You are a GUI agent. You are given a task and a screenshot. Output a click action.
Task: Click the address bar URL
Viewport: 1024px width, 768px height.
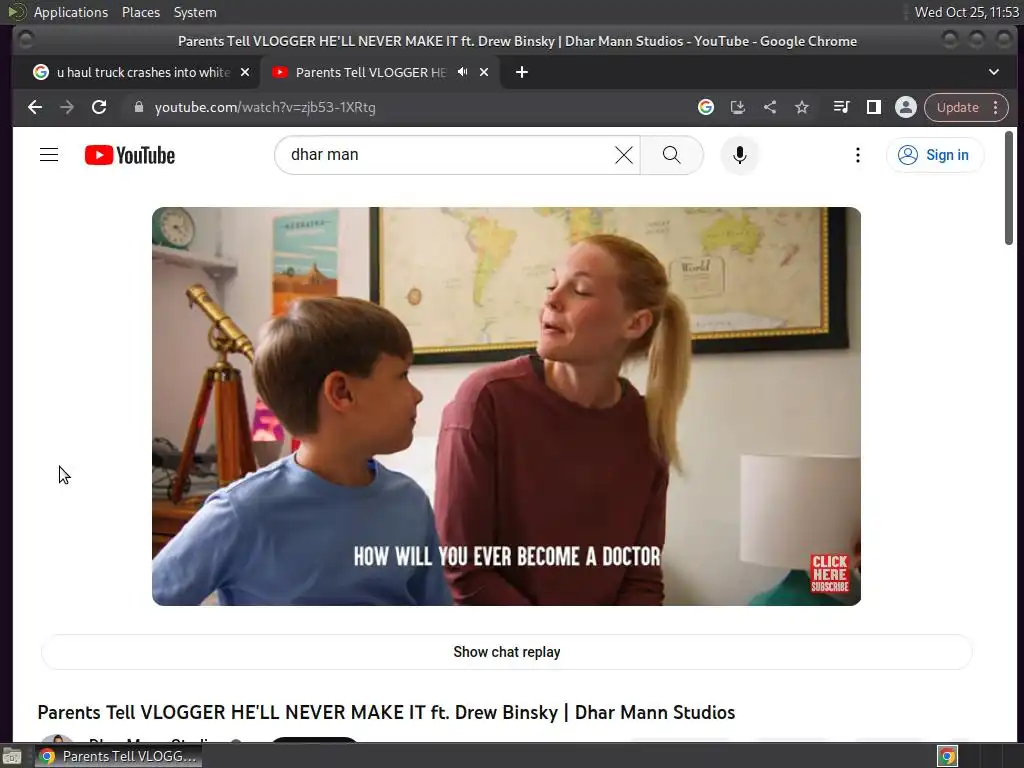tap(264, 107)
